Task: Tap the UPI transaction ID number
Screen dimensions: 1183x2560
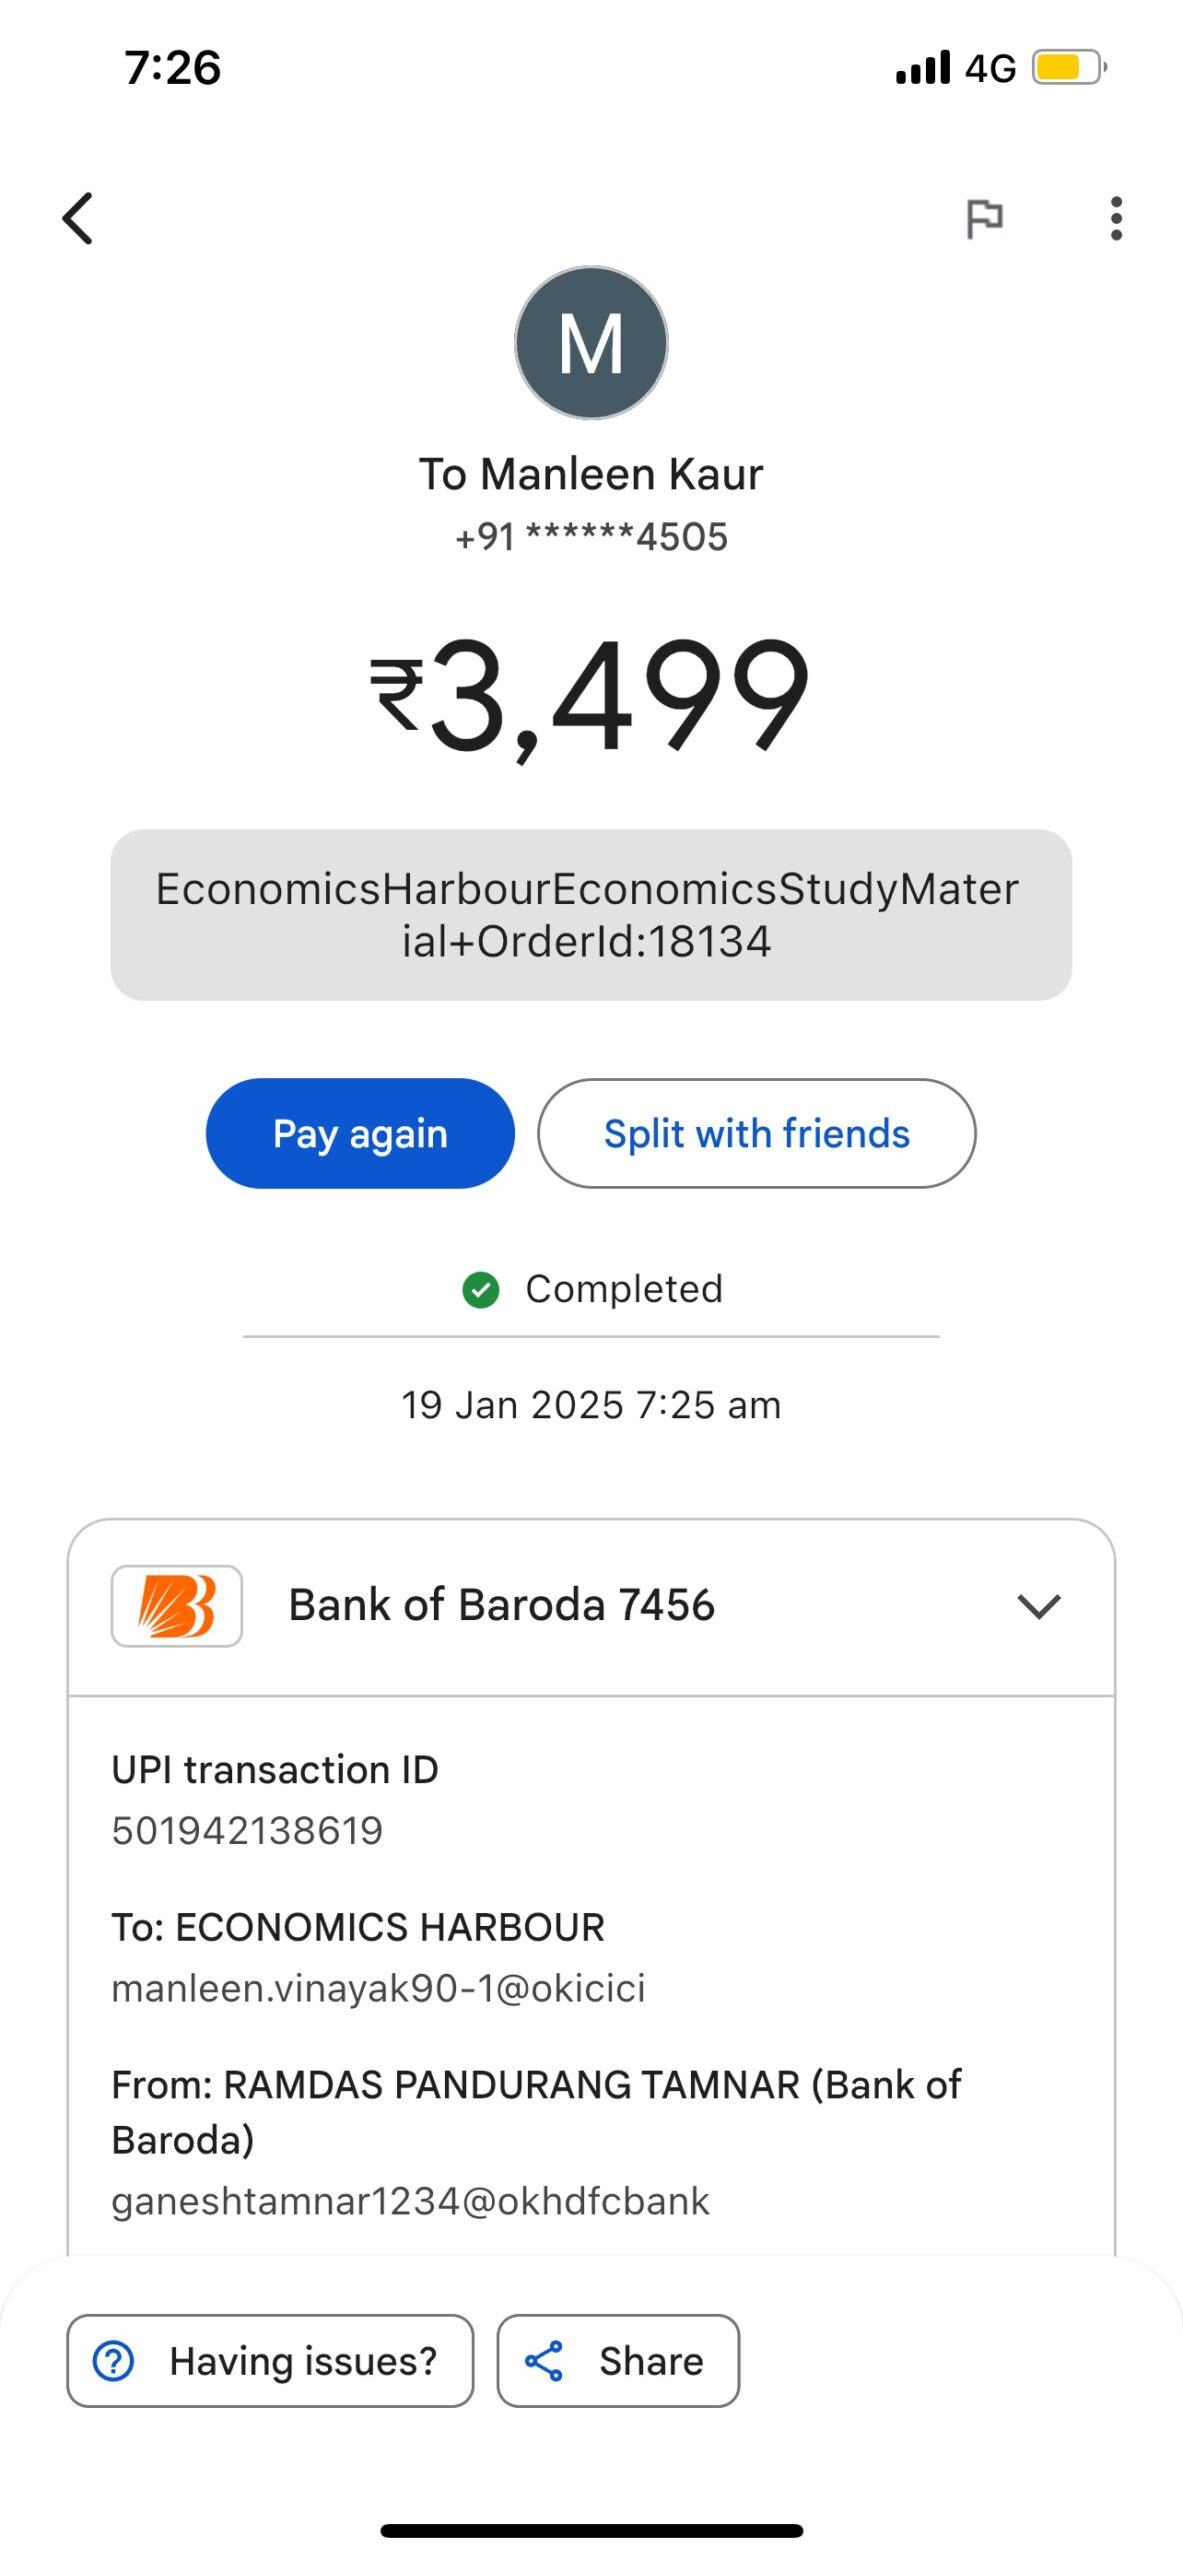Action: coord(247,1830)
